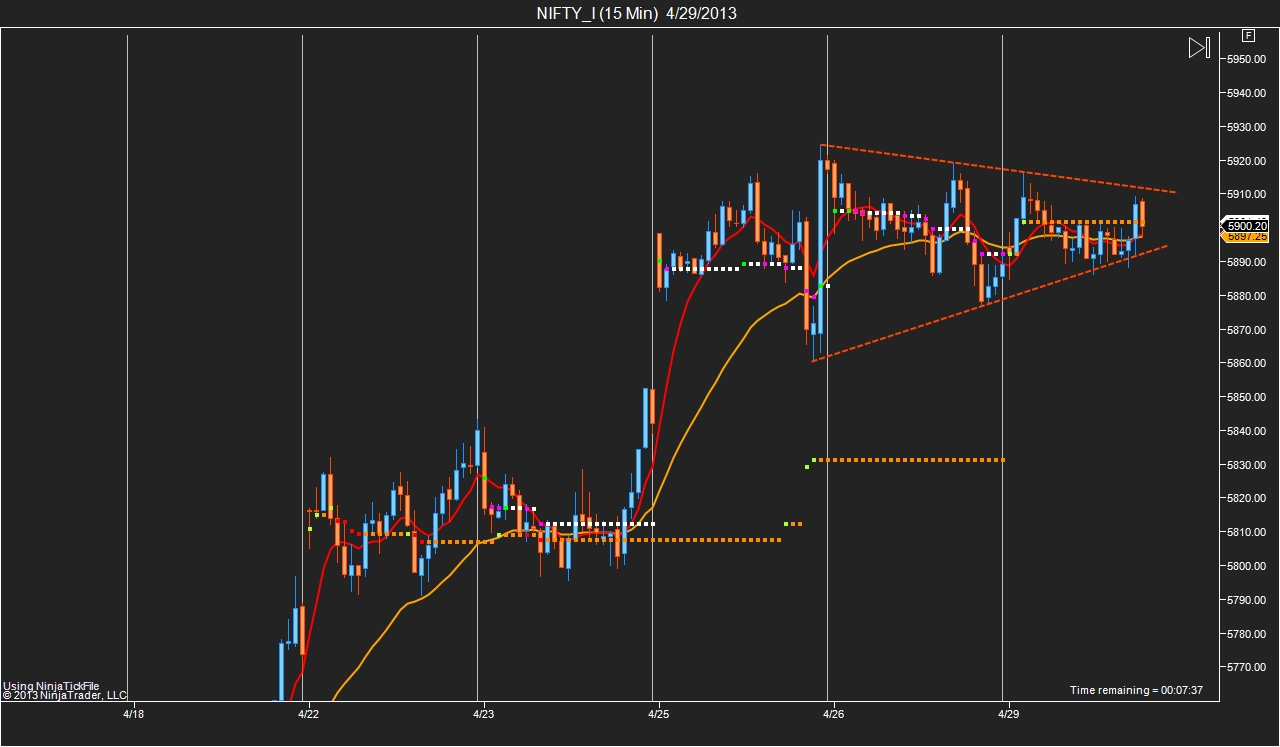Click the 5890 price axis label
The height and width of the screenshot is (747, 1280).
(x=1248, y=263)
